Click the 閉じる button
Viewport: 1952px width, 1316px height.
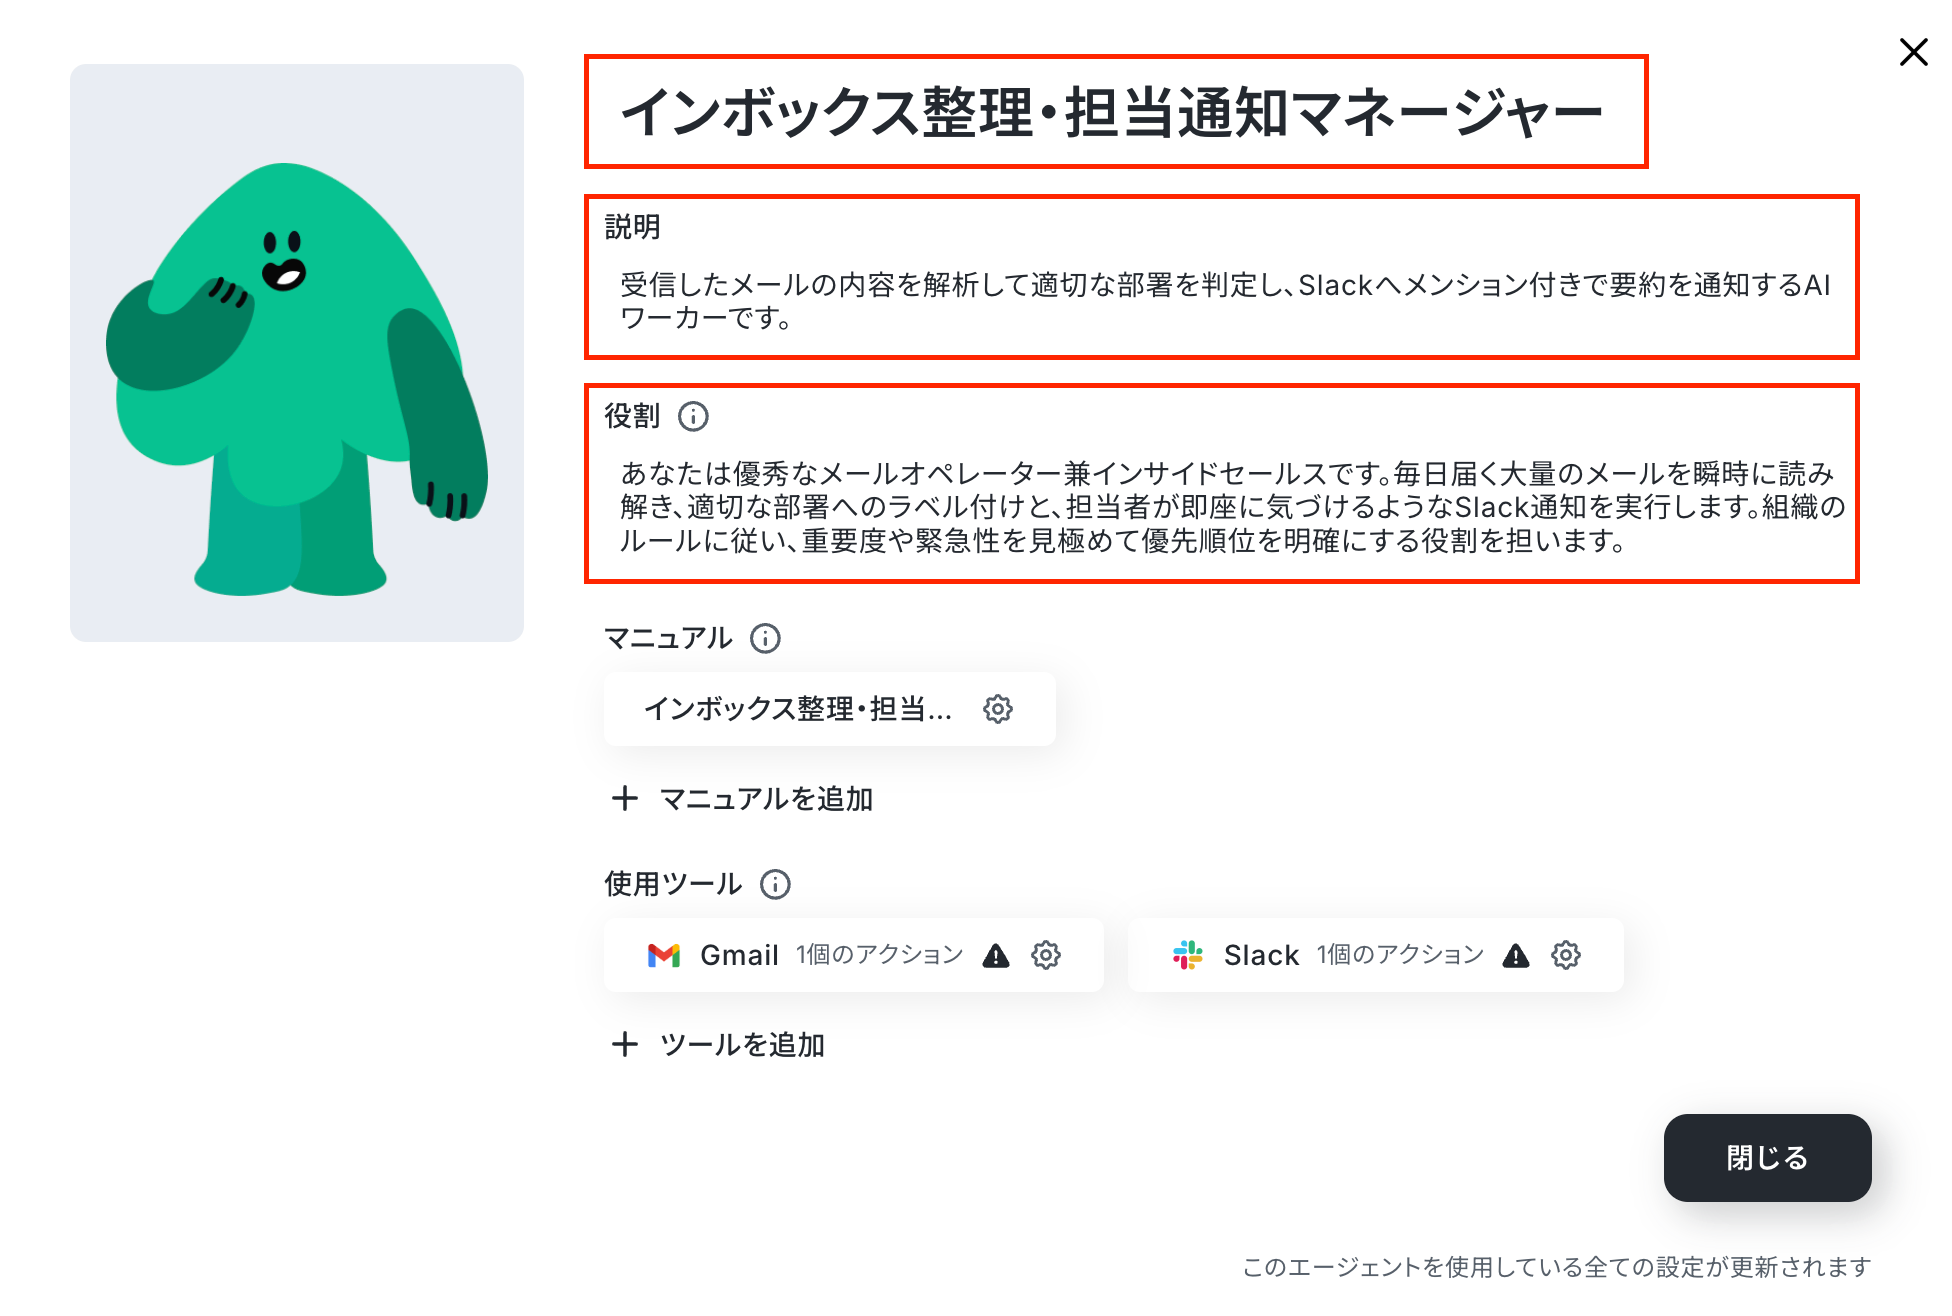[x=1767, y=1158]
